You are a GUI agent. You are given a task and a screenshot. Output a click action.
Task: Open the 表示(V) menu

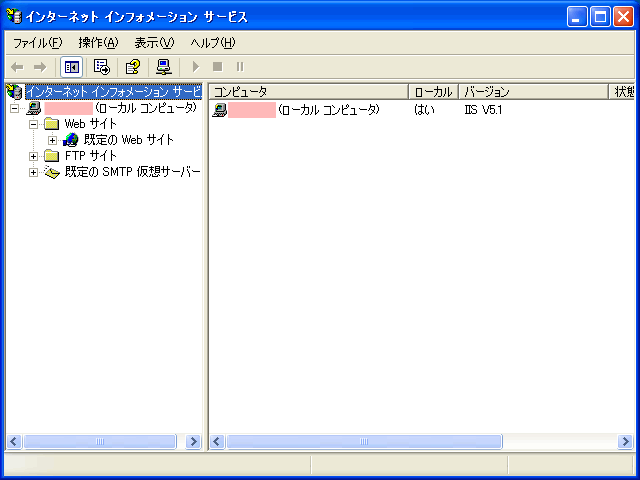(154, 42)
